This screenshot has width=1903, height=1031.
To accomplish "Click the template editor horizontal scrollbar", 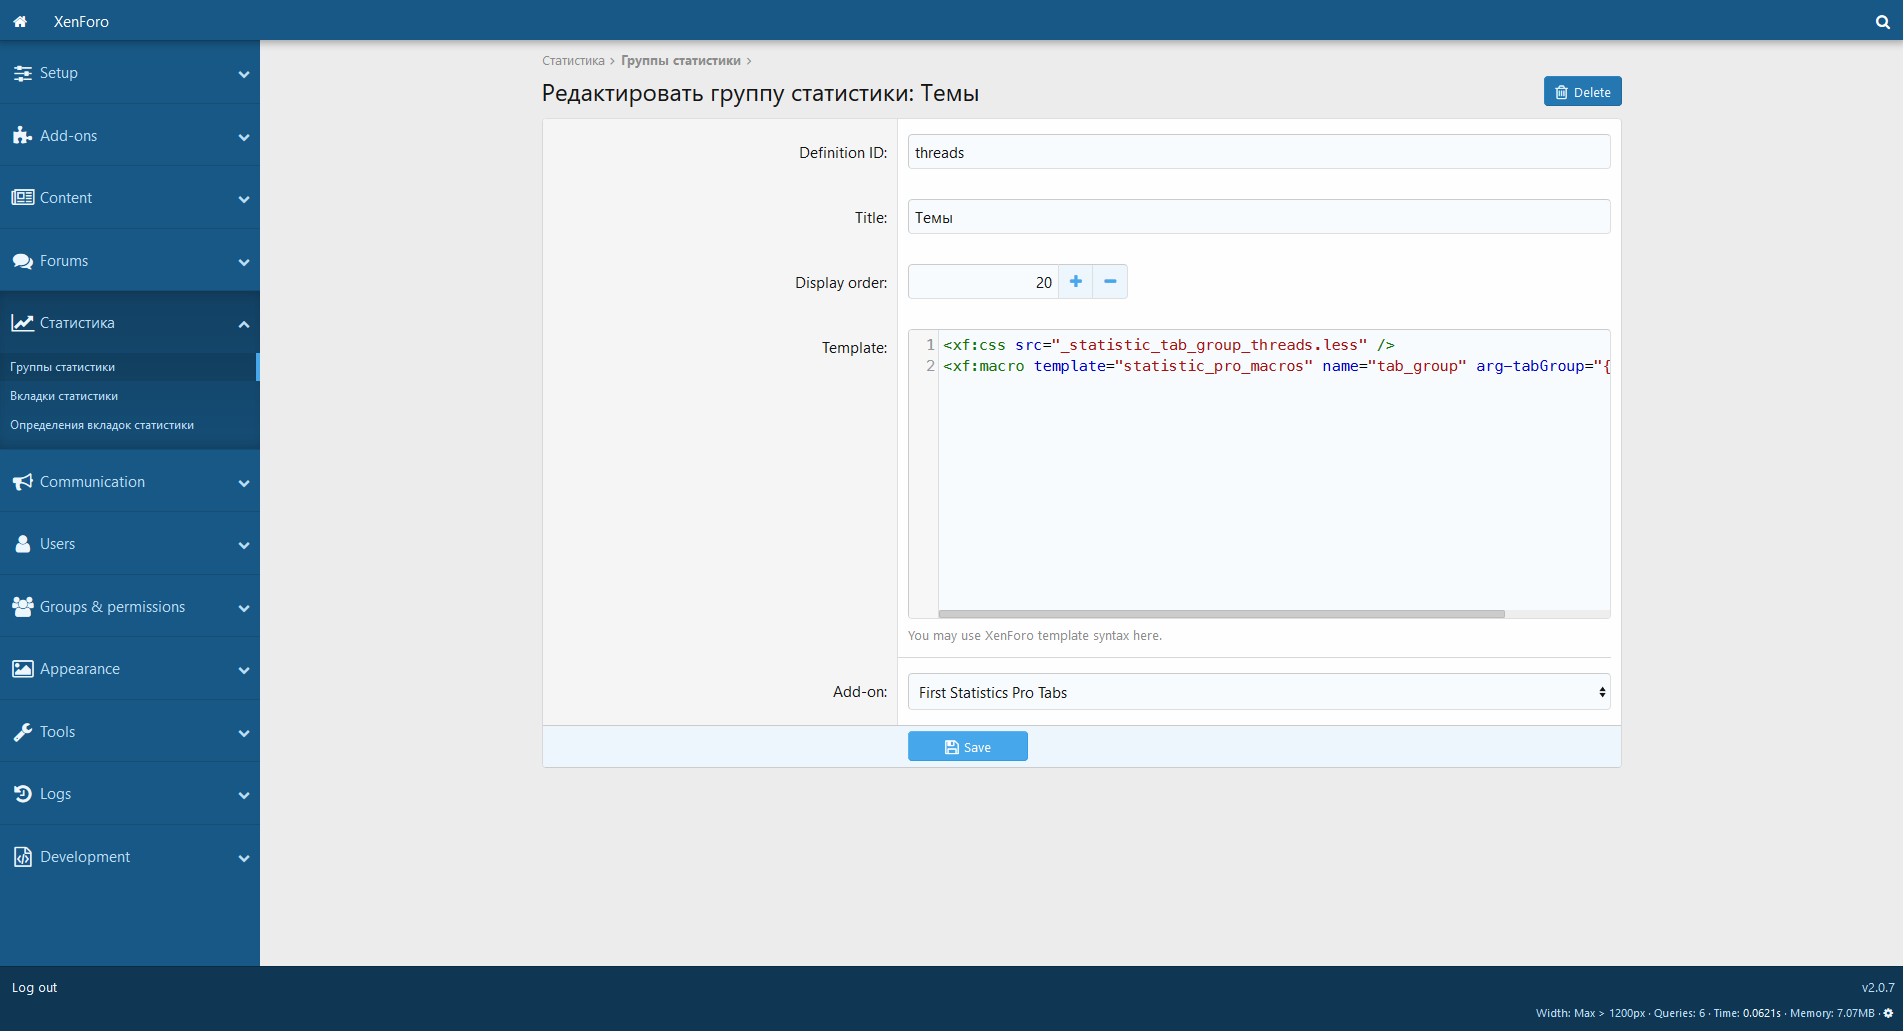I will 1221,614.
